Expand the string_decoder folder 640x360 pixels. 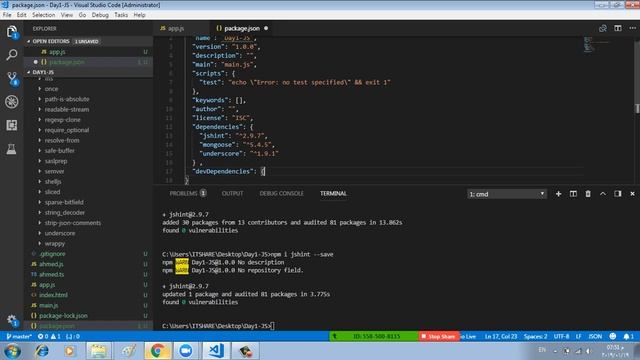[64, 213]
